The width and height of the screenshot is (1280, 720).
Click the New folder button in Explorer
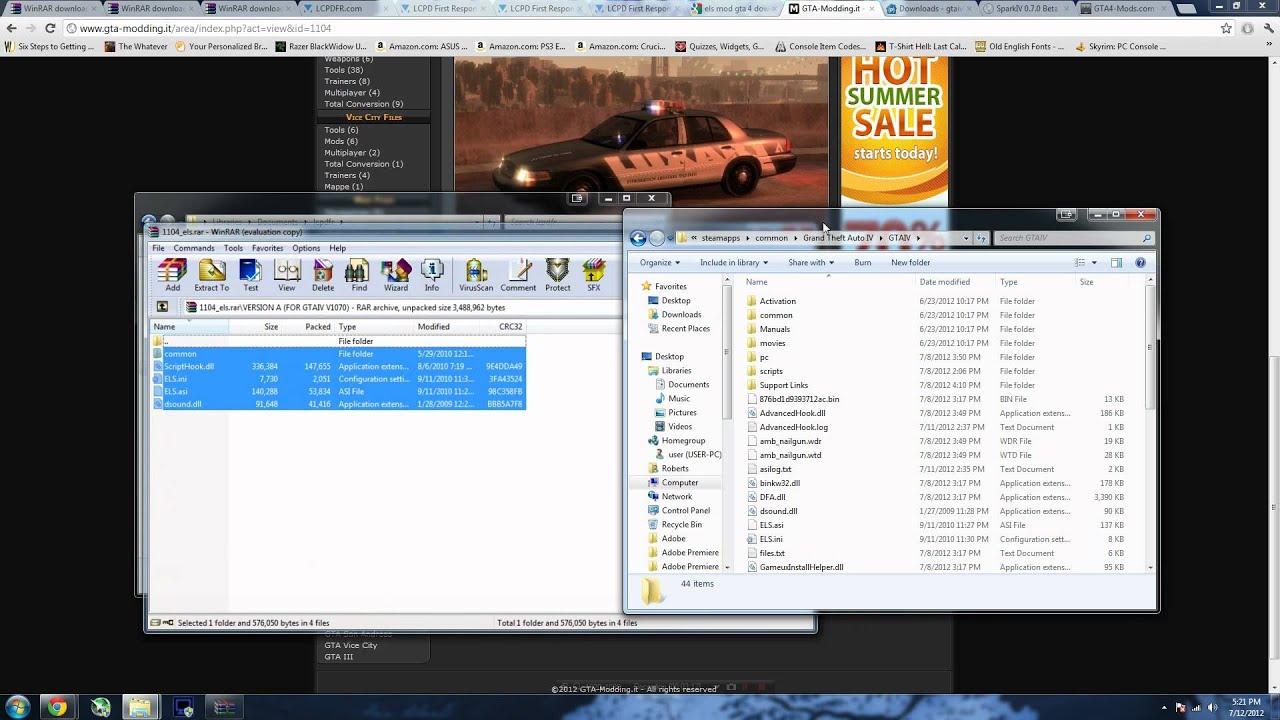(x=910, y=263)
